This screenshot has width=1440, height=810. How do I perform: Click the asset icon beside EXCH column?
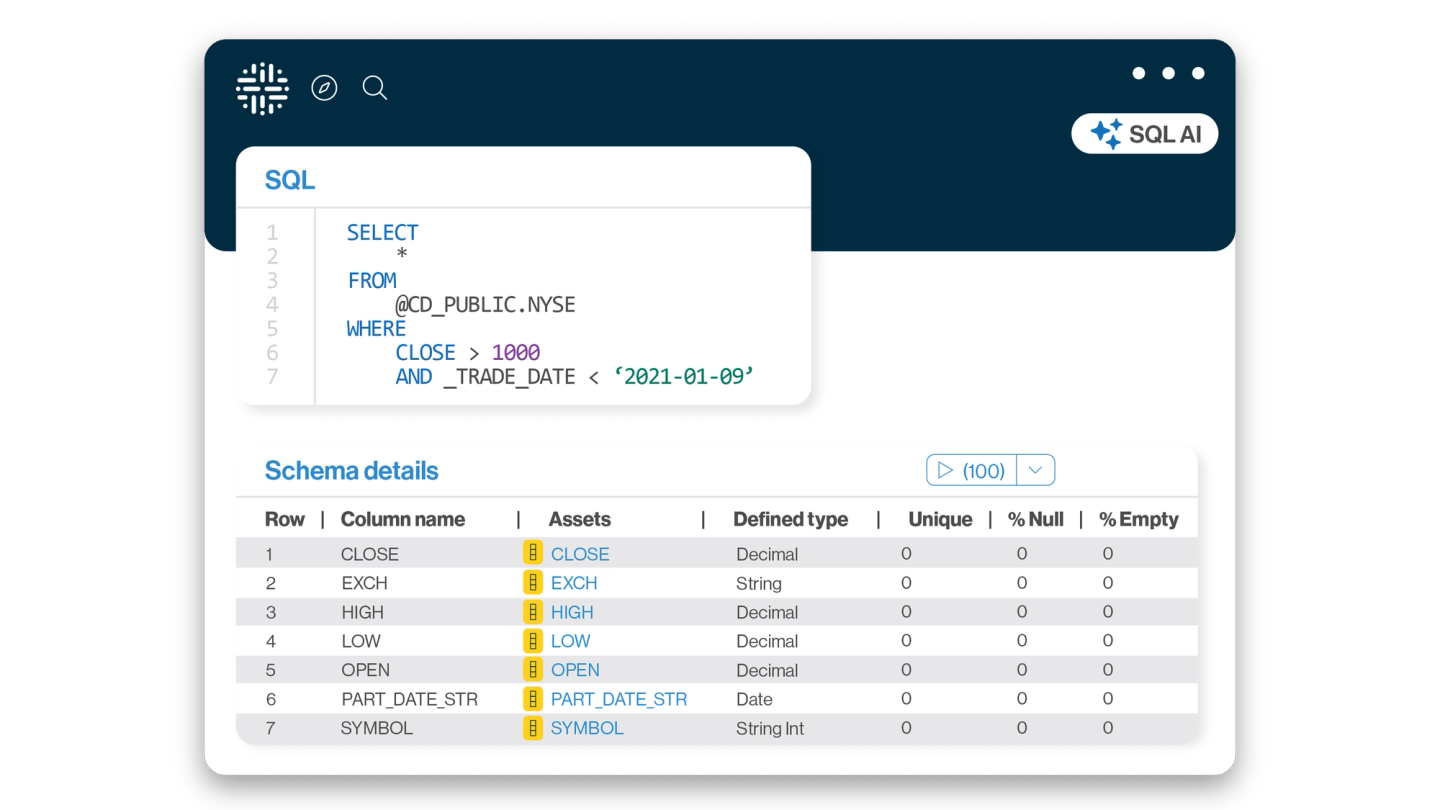point(533,582)
